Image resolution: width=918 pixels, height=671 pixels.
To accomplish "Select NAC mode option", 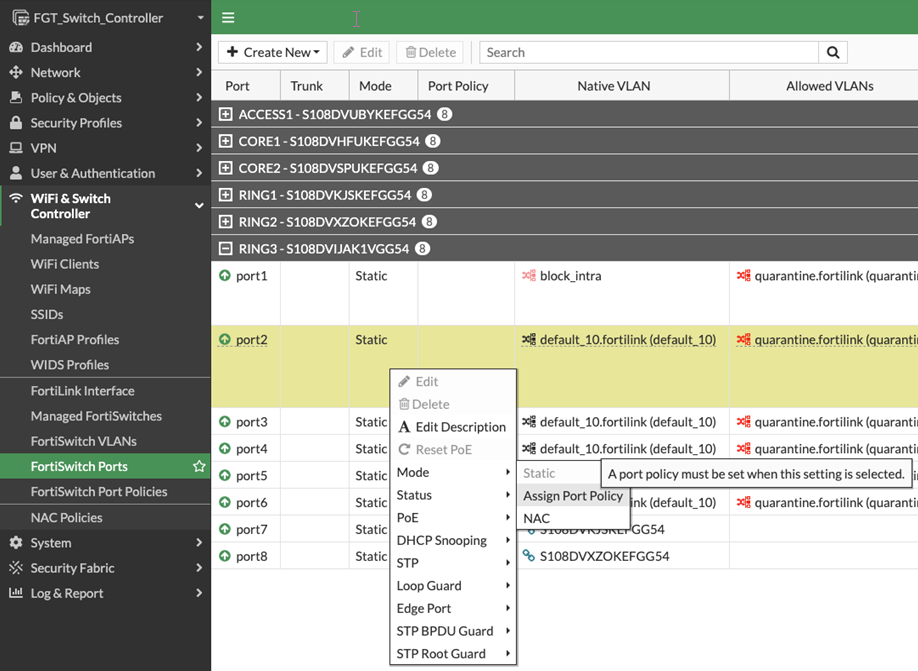I will (573, 519).
